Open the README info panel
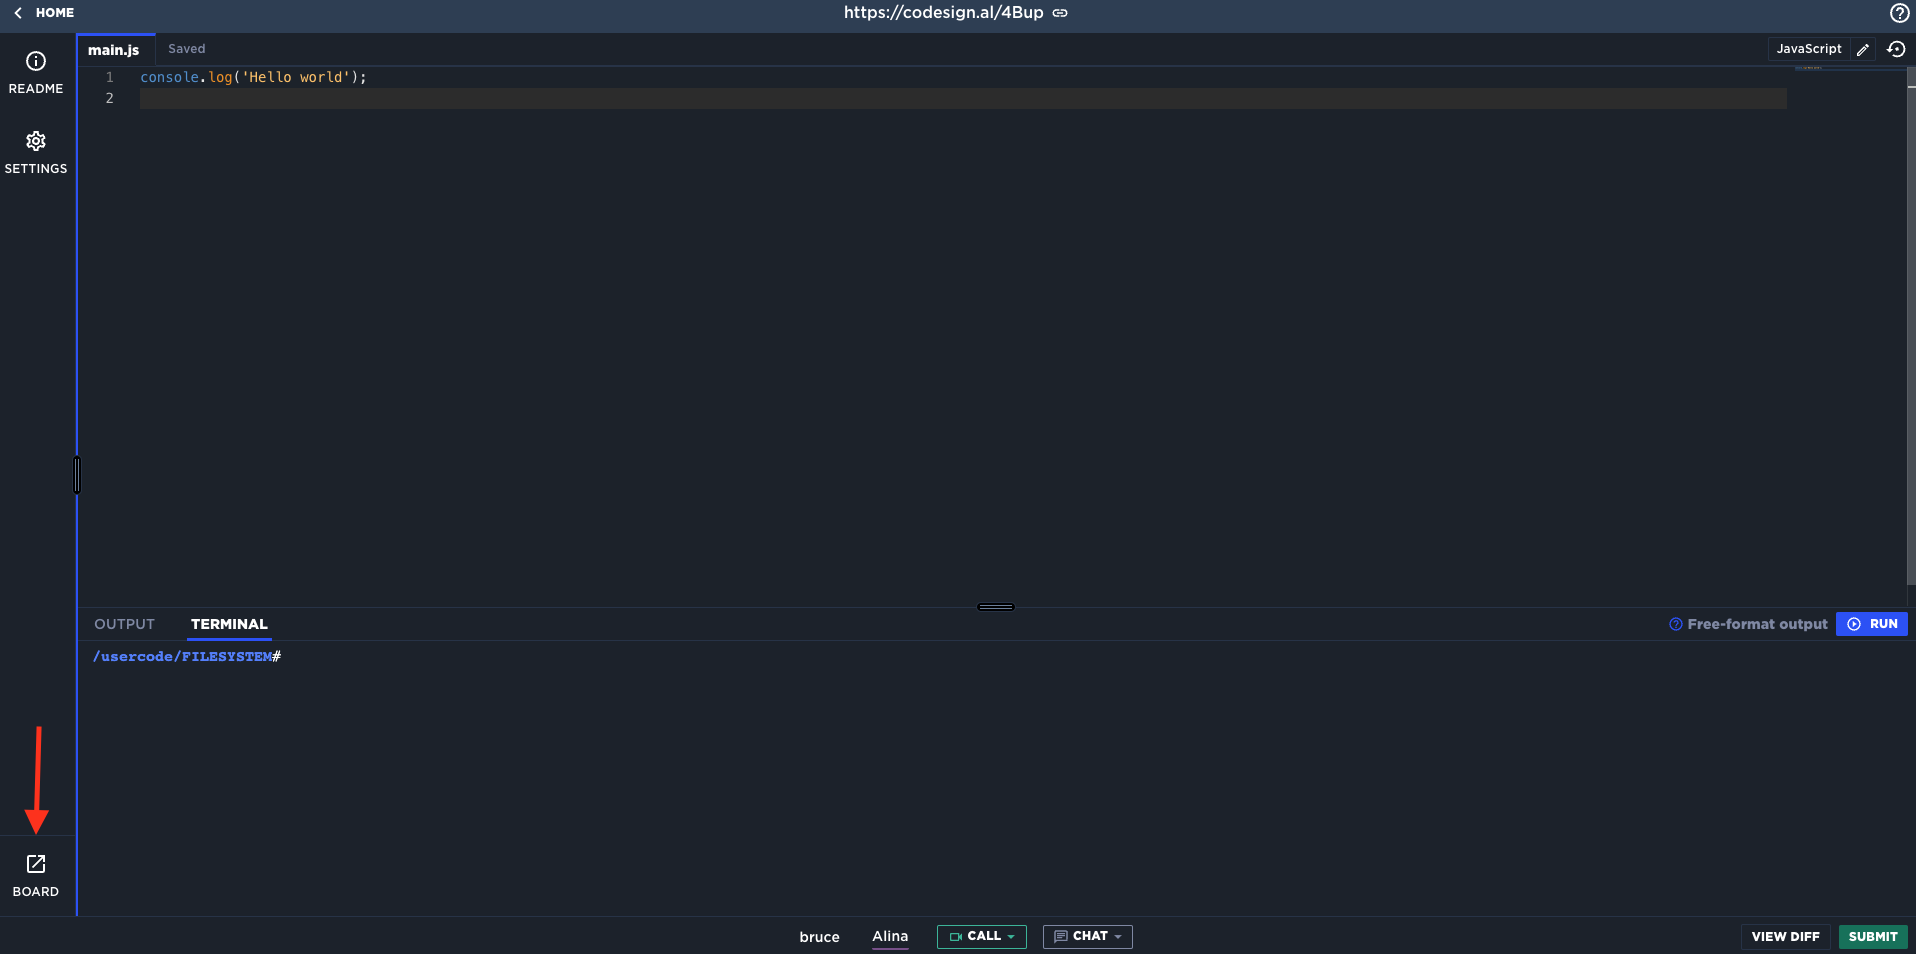1916x954 pixels. [x=36, y=73]
